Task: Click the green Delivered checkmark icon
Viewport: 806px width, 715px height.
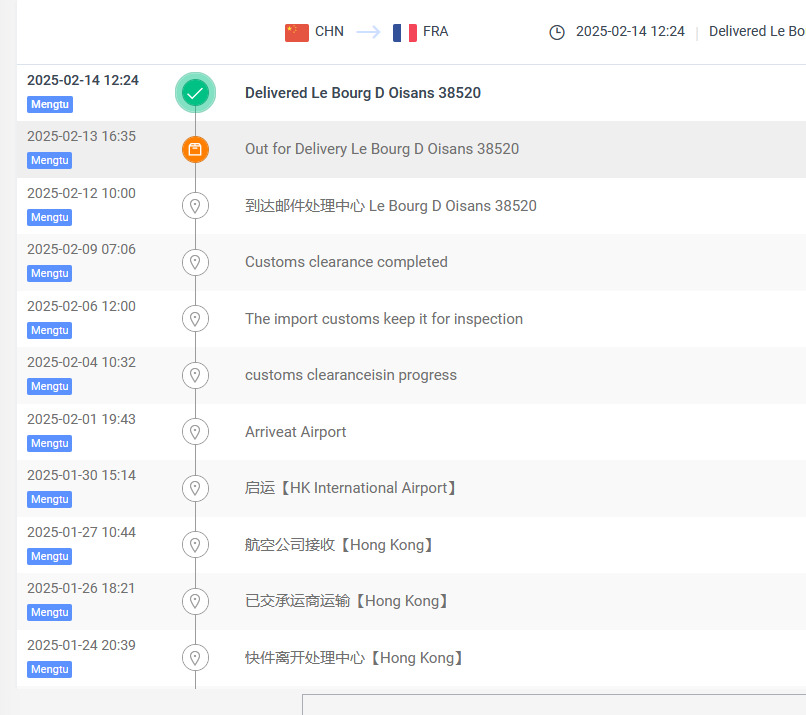Action: pyautogui.click(x=195, y=93)
